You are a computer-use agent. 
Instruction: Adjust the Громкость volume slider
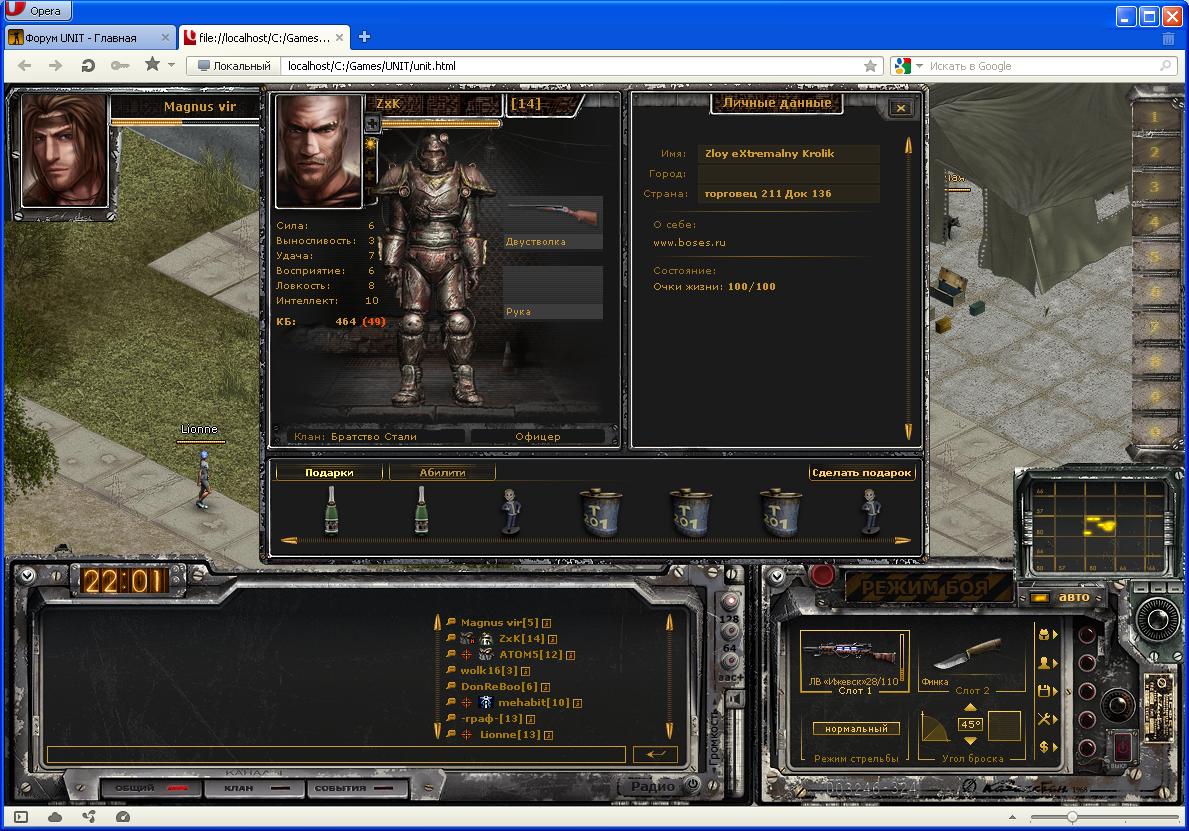733,745
